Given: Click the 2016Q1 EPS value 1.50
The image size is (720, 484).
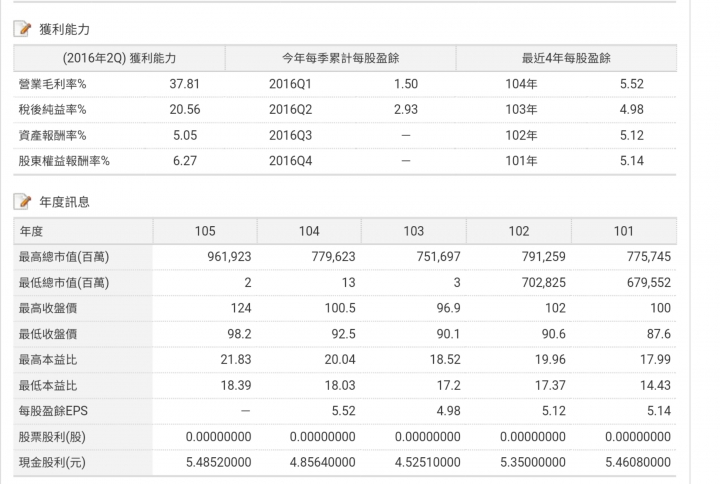Looking at the screenshot, I should (x=406, y=84).
